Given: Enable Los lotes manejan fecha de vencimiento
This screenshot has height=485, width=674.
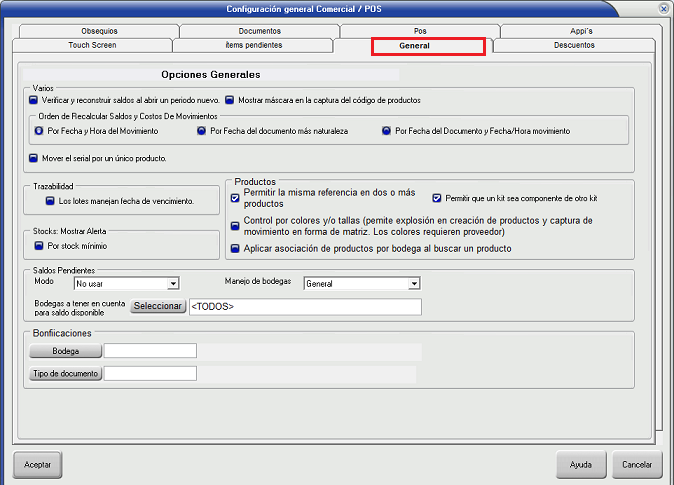Looking at the screenshot, I should 50,201.
